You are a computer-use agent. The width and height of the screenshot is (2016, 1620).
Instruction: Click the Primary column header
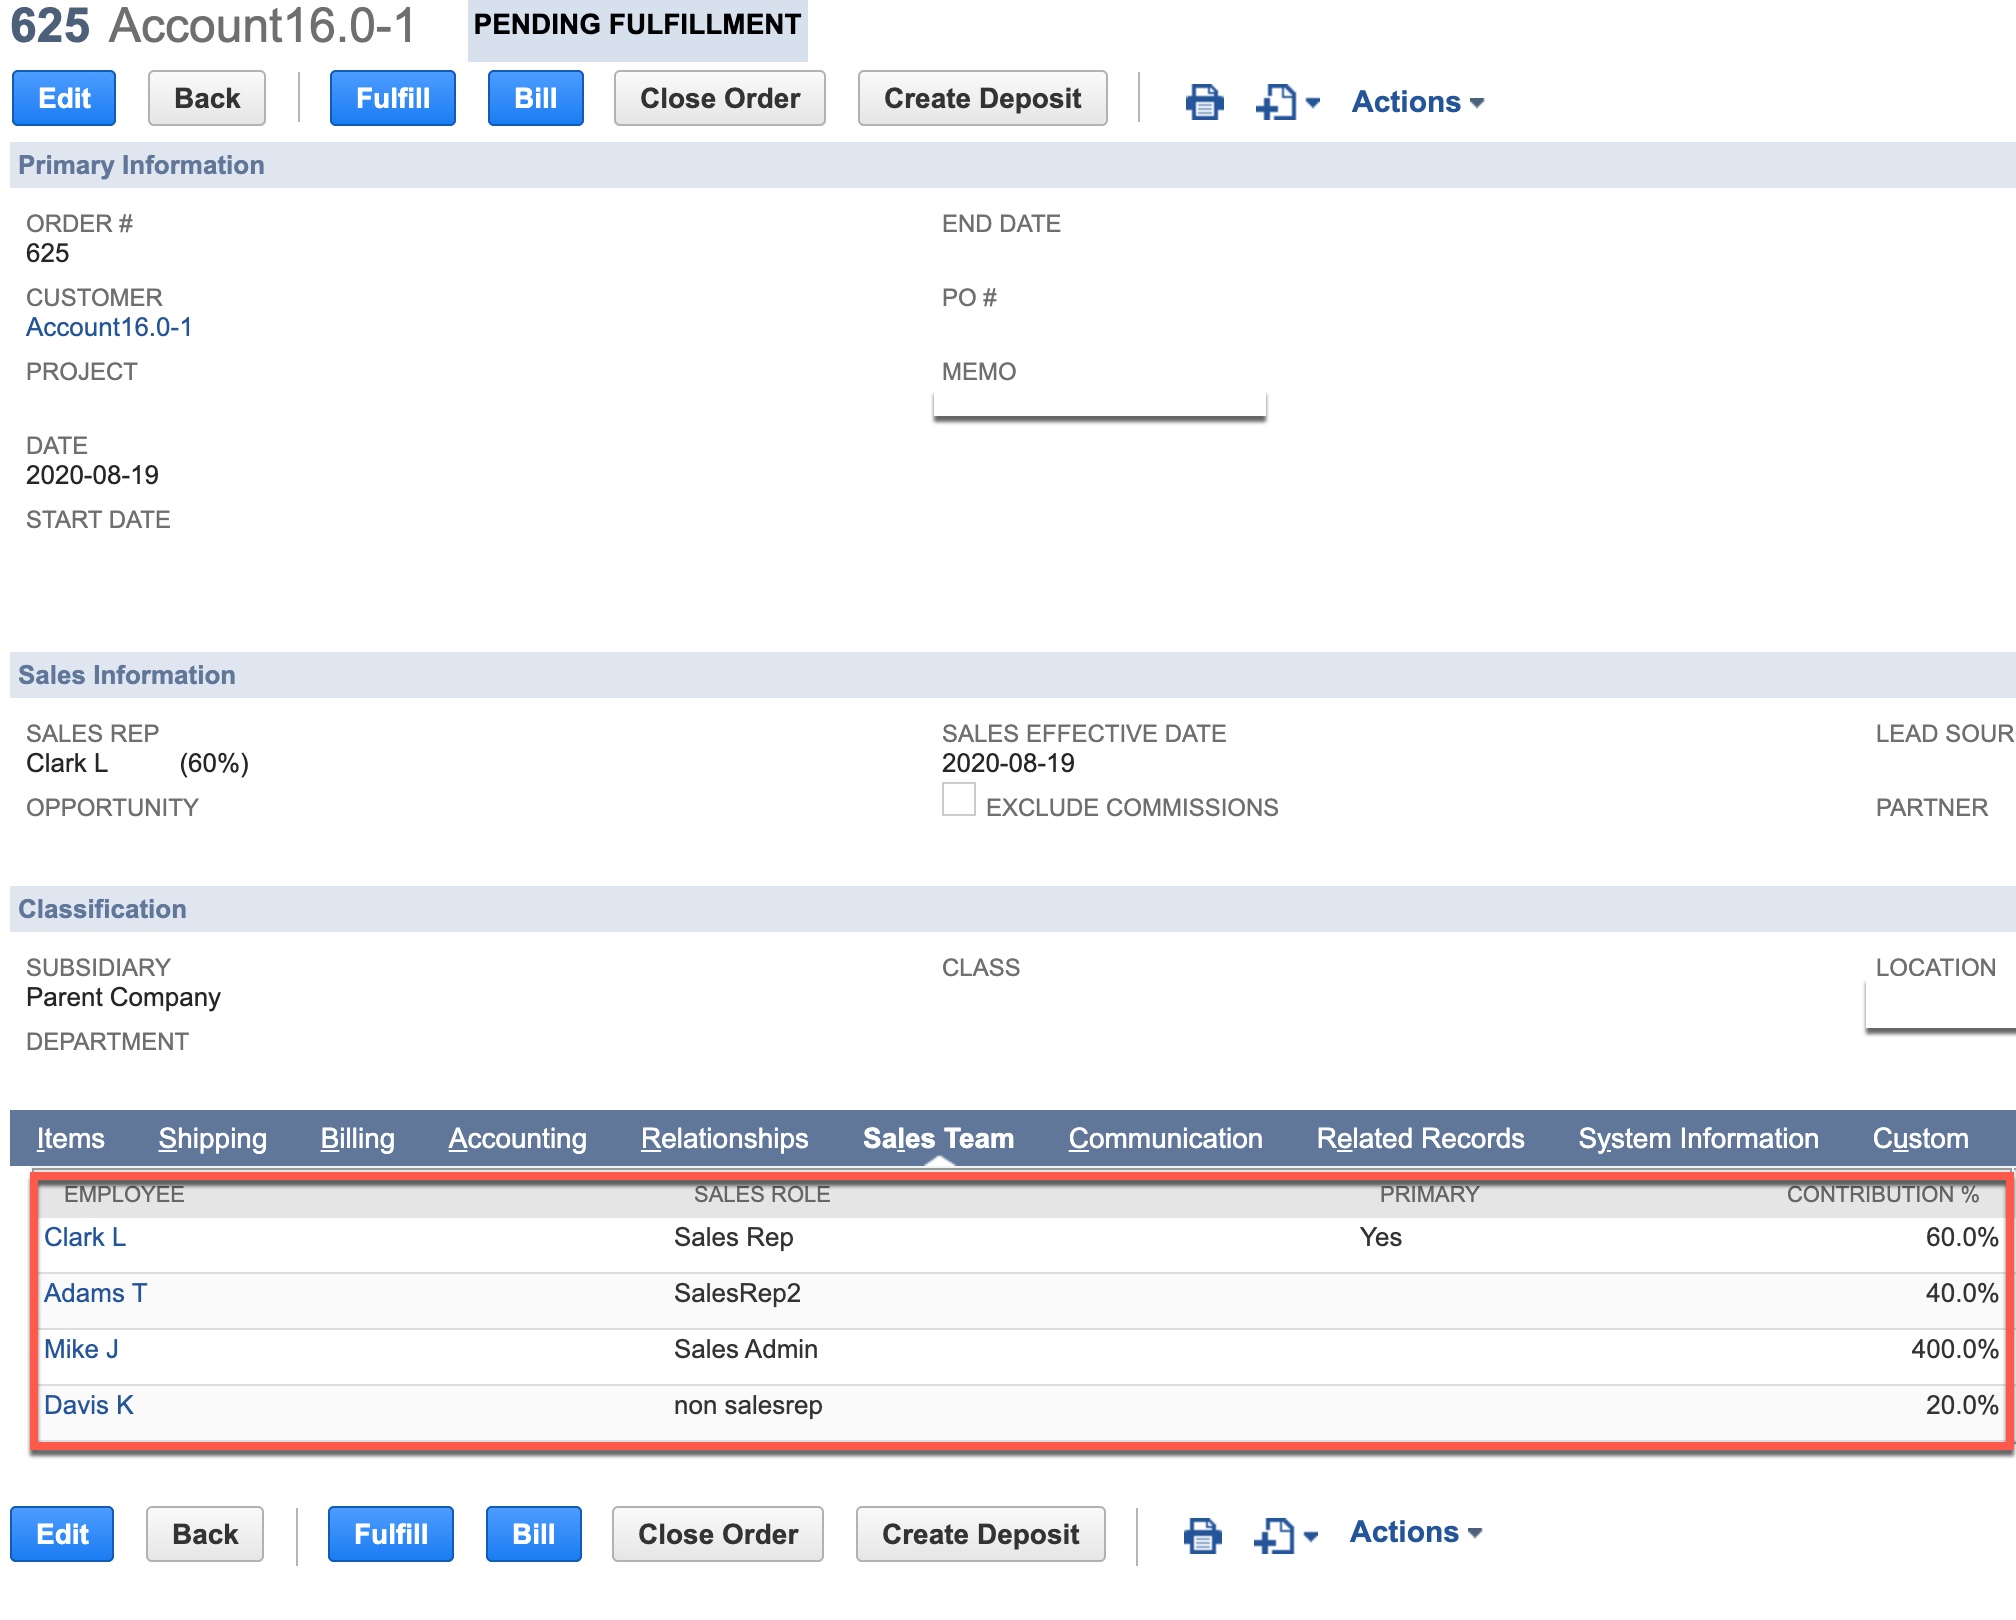click(x=1429, y=1194)
